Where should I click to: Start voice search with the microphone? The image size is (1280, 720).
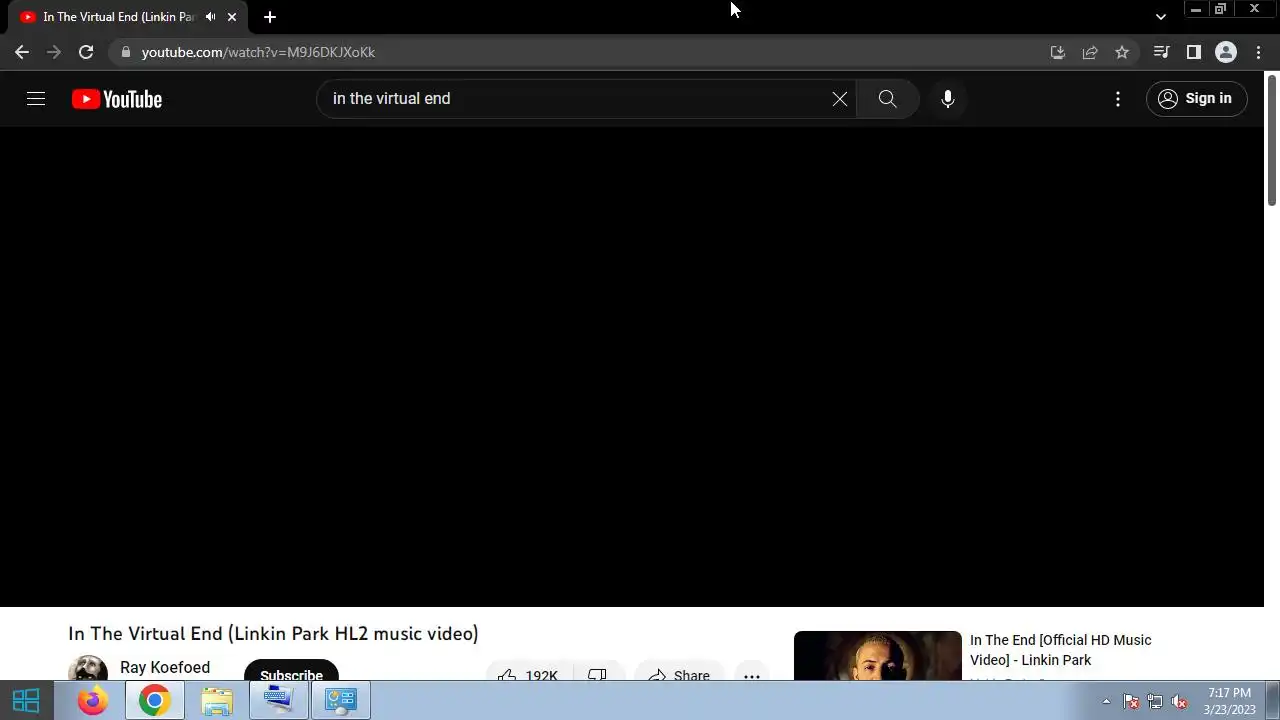(x=948, y=98)
